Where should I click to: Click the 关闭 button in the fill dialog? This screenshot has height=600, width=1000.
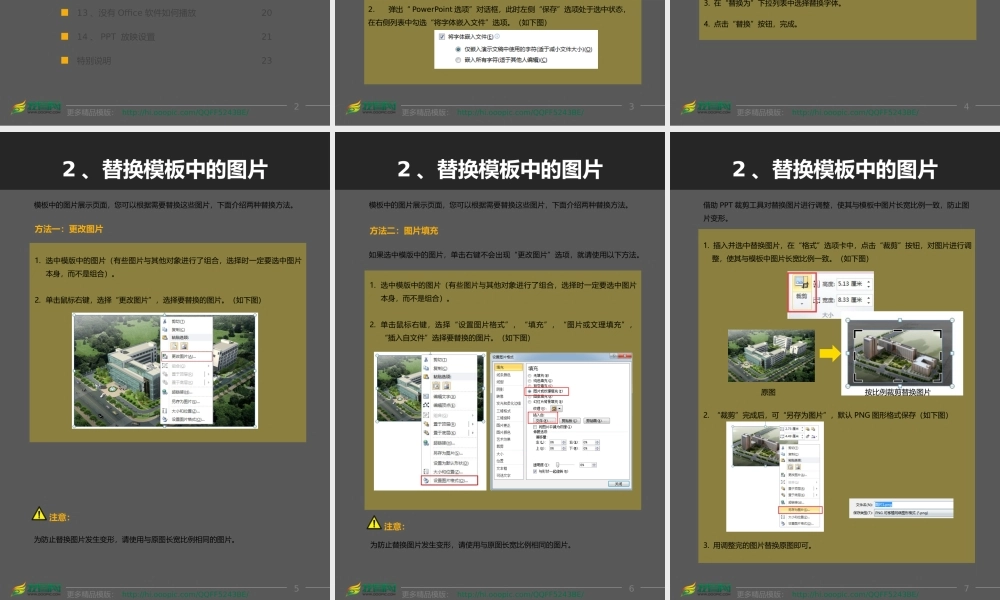[619, 484]
